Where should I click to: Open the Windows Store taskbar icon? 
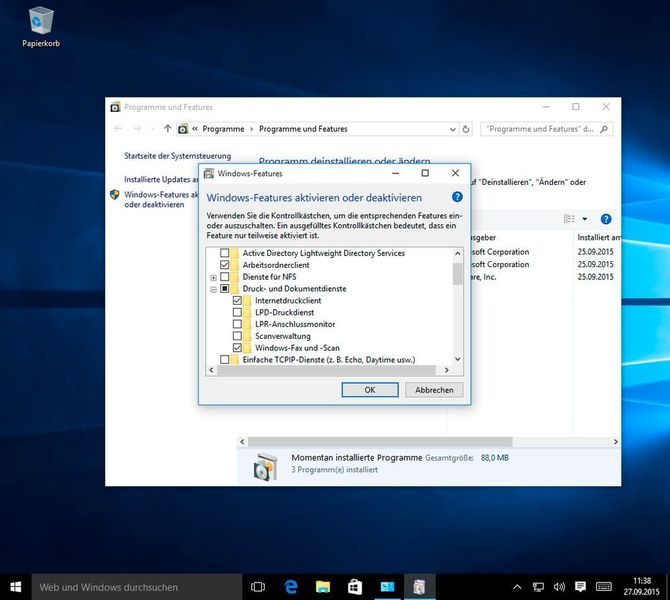click(355, 587)
